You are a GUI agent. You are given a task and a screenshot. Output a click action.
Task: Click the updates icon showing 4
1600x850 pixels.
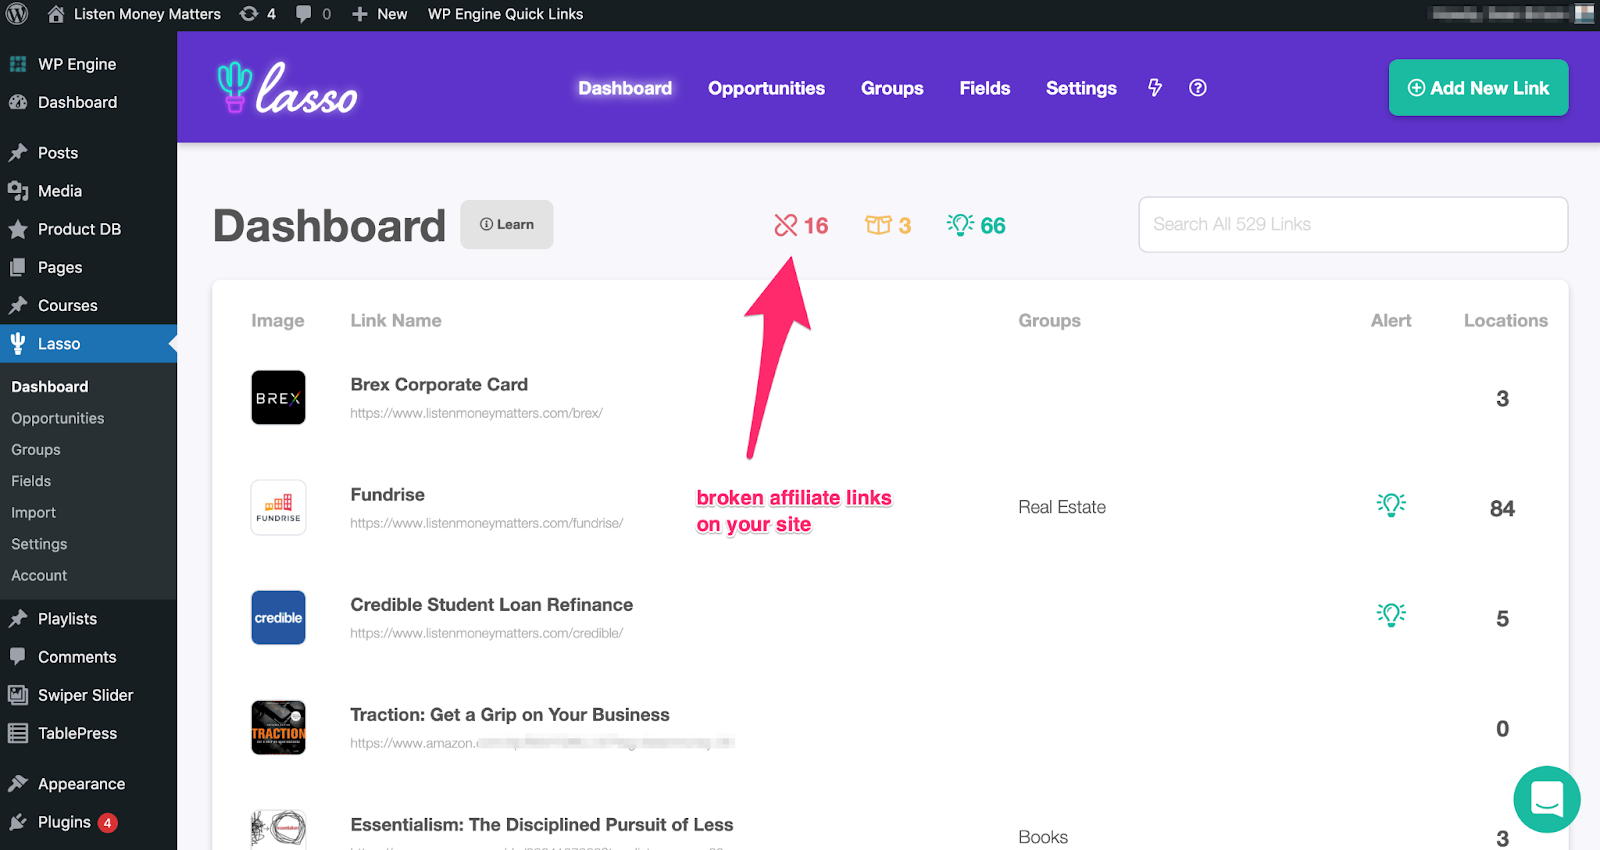pyautogui.click(x=258, y=14)
